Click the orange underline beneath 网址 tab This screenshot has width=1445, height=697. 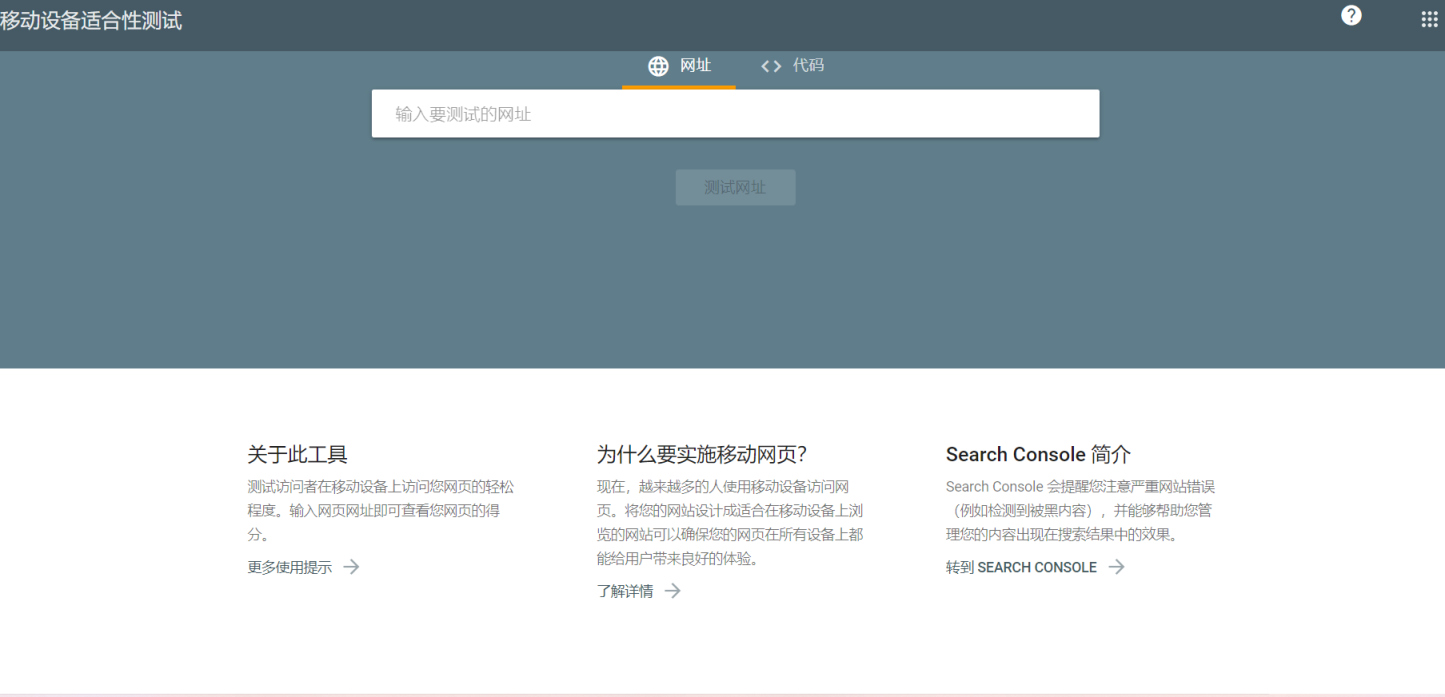pos(678,88)
